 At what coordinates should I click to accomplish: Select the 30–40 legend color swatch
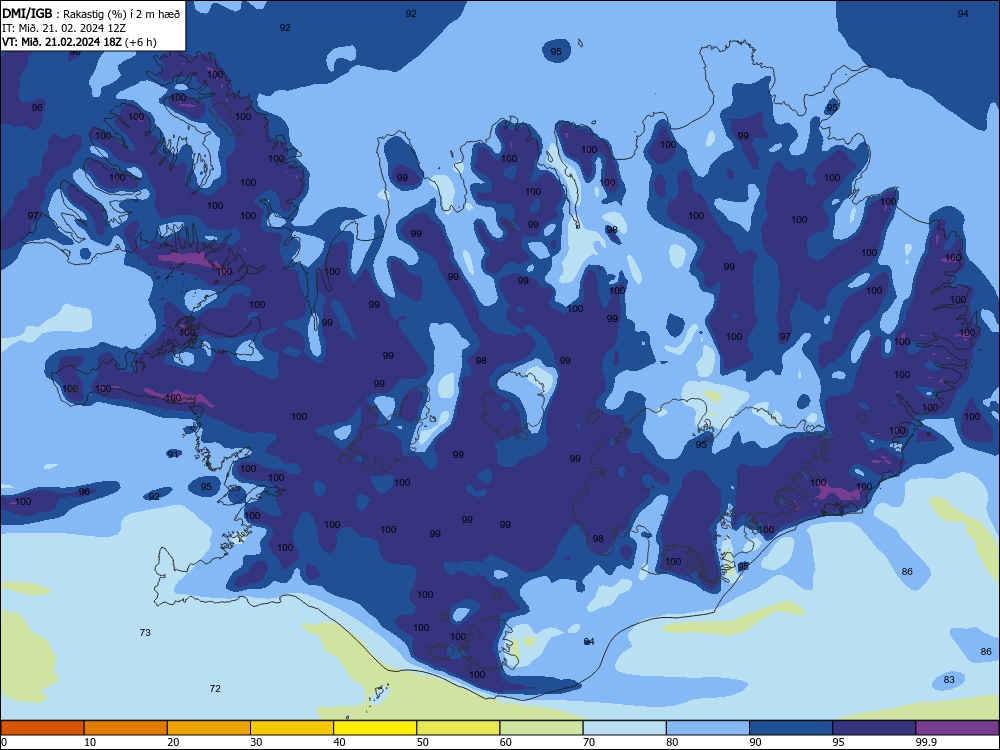click(292, 728)
